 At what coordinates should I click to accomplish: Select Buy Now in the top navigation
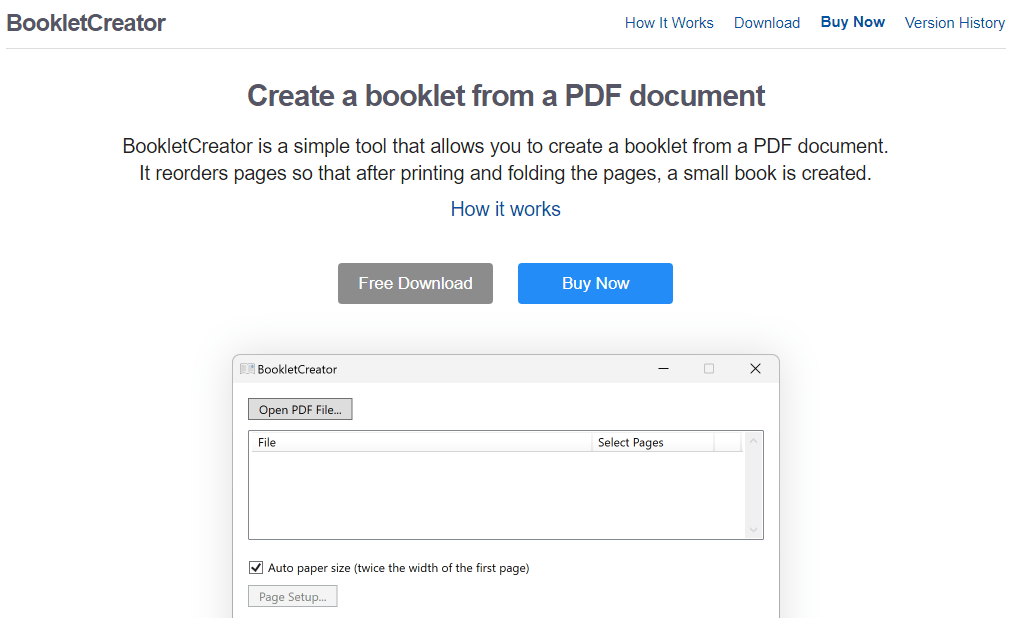(852, 21)
